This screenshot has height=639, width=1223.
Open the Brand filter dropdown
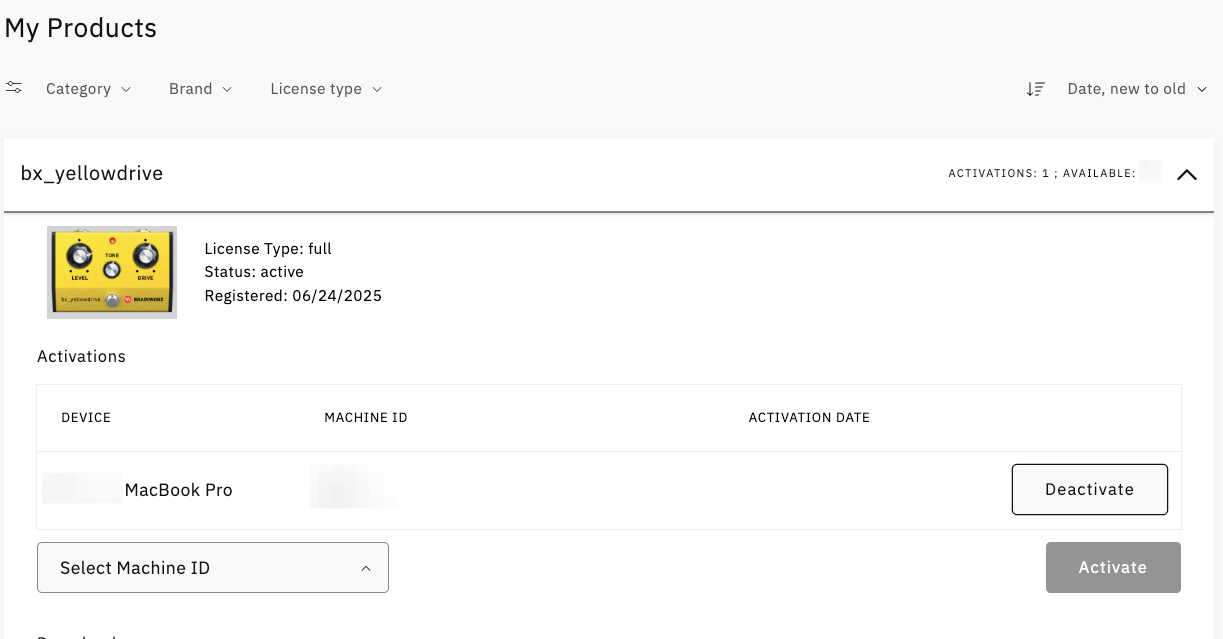pos(200,89)
